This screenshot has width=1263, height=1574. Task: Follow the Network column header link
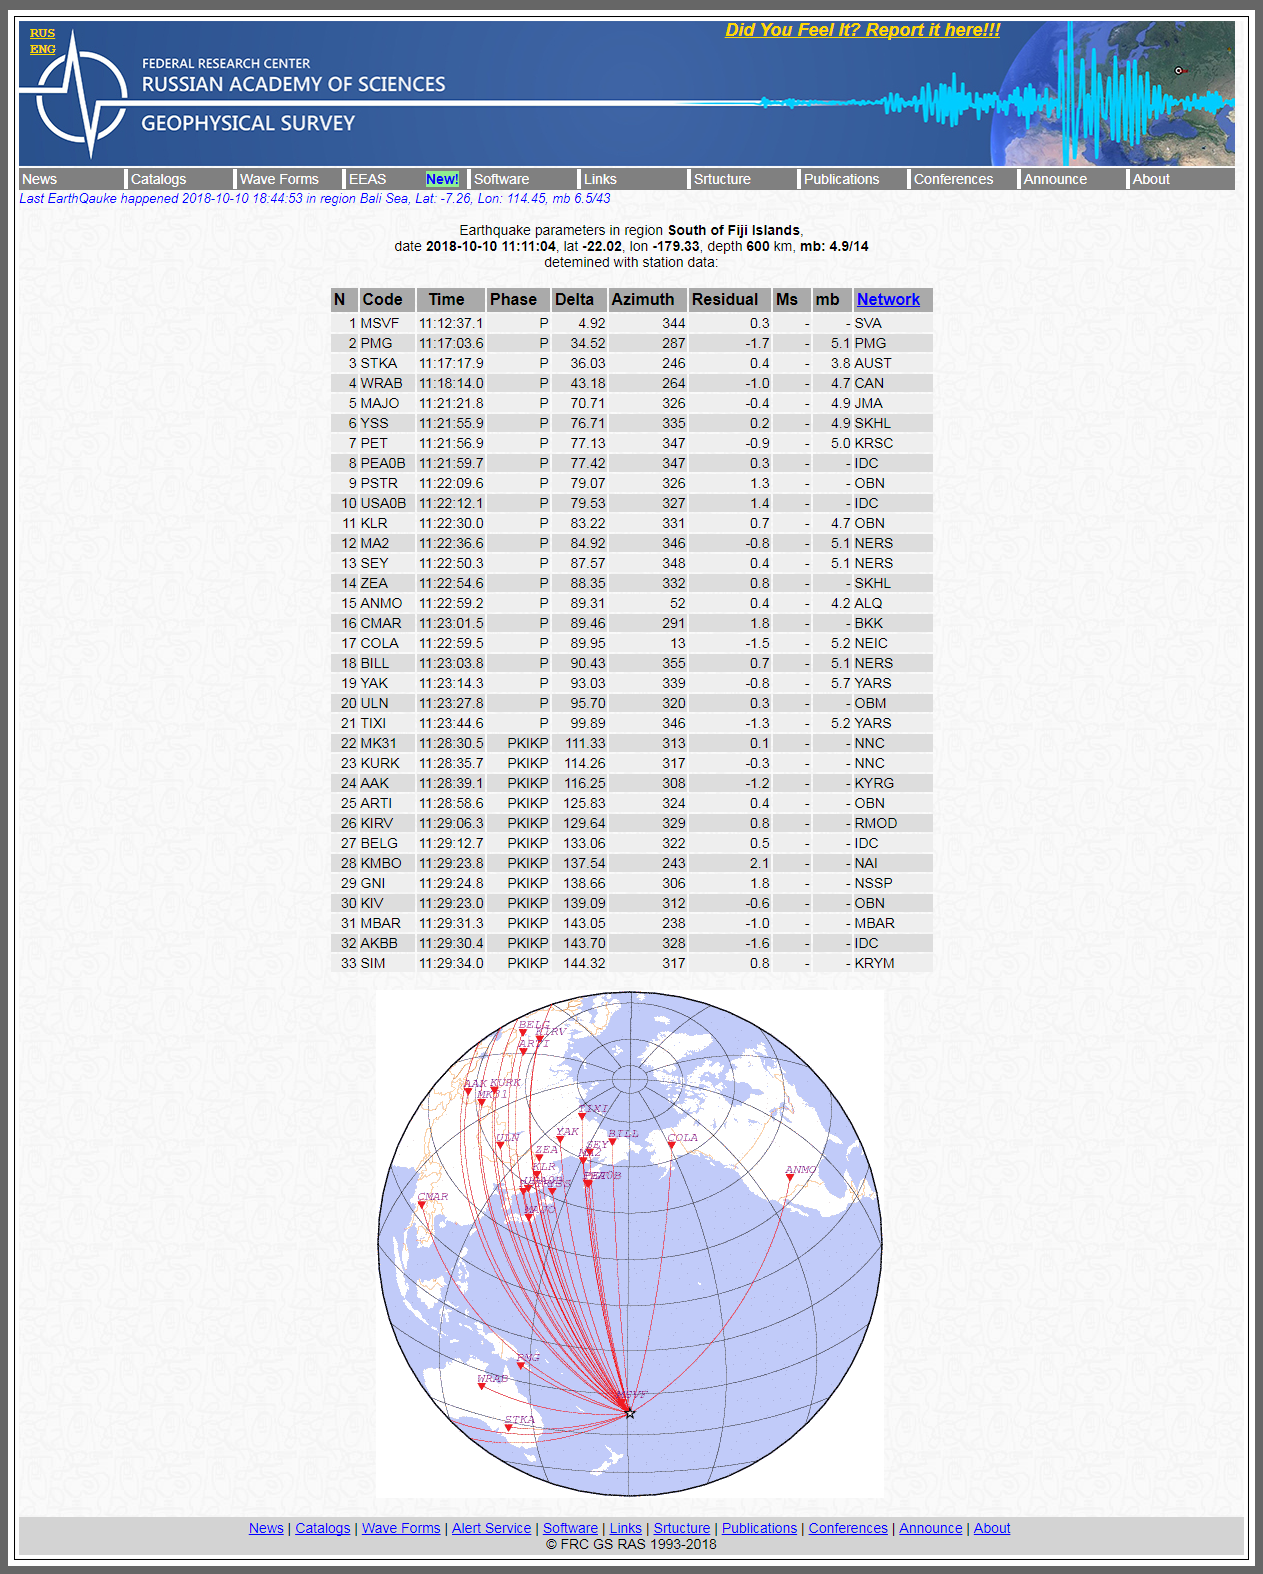888,299
